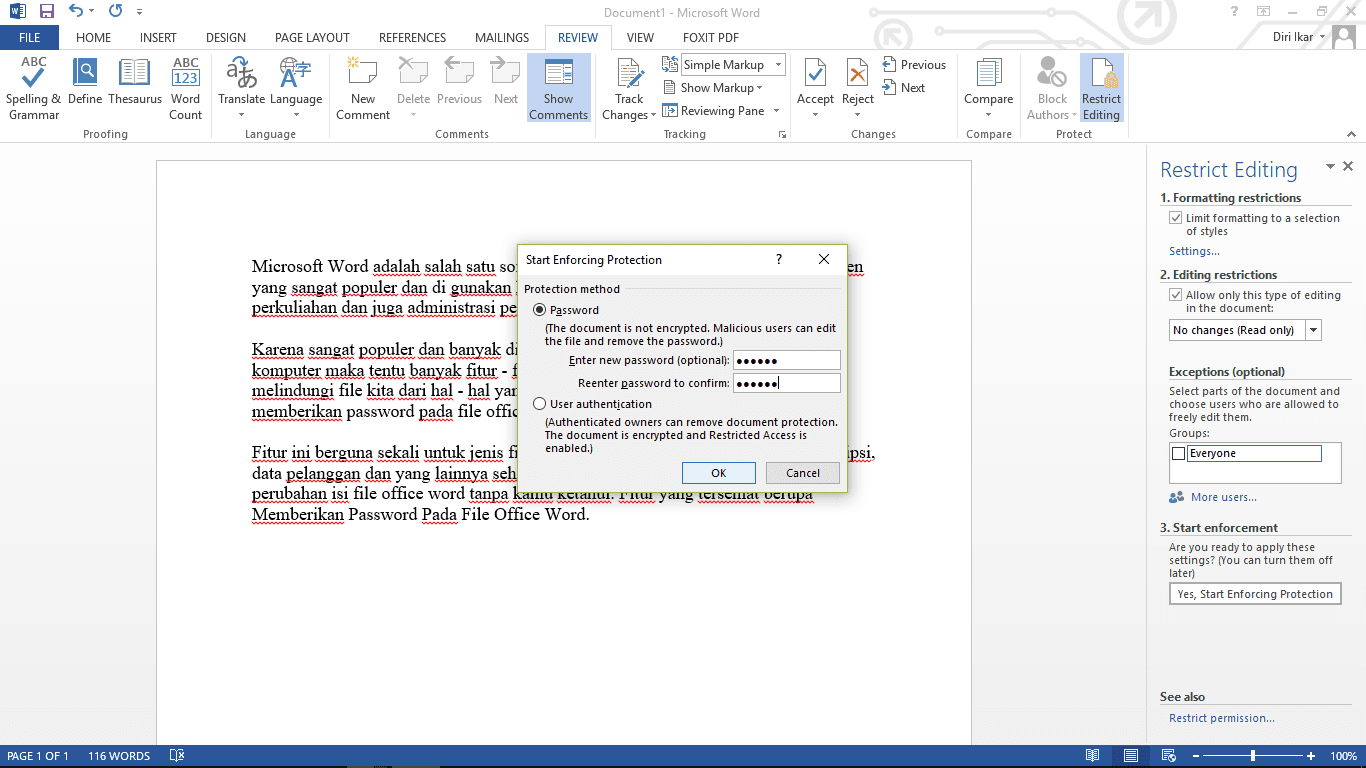The image size is (1366, 768).
Task: Turn on Track Changes
Action: point(630,88)
